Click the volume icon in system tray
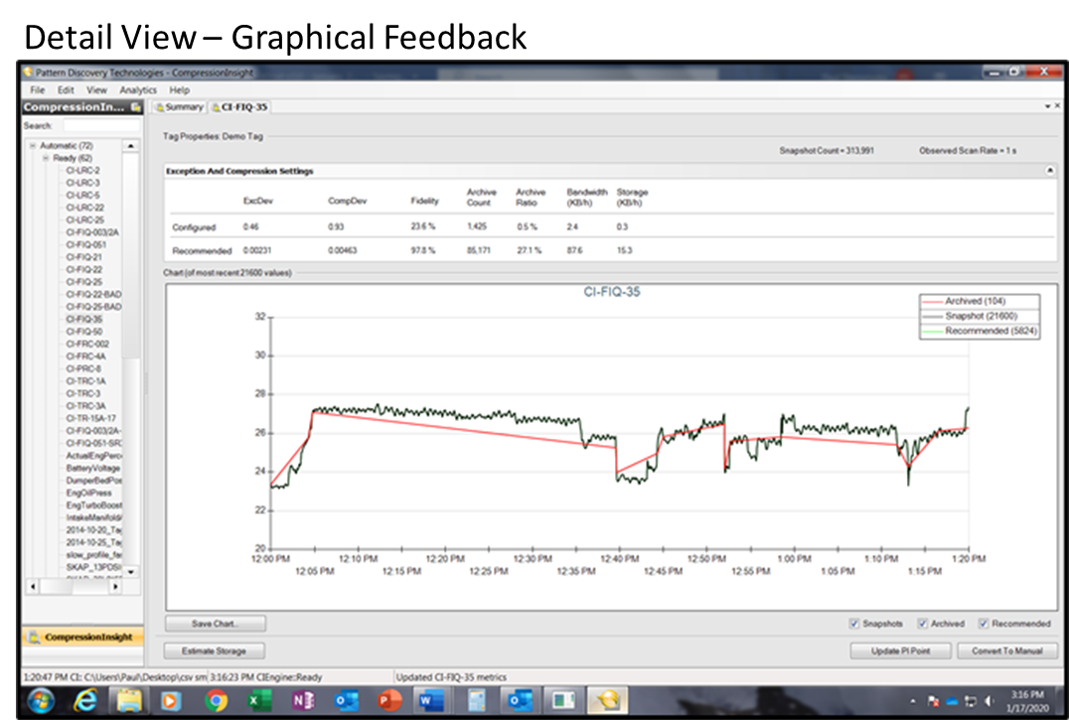The height and width of the screenshot is (720, 1069). point(989,701)
